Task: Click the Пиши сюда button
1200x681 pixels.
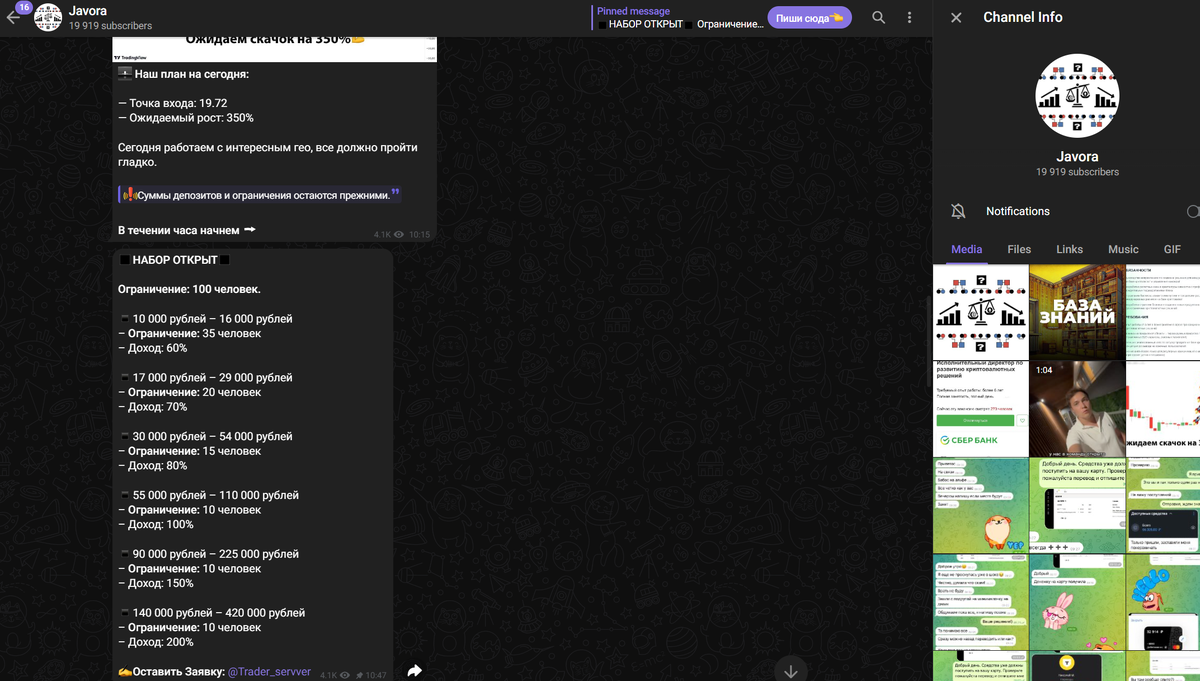Action: point(809,18)
